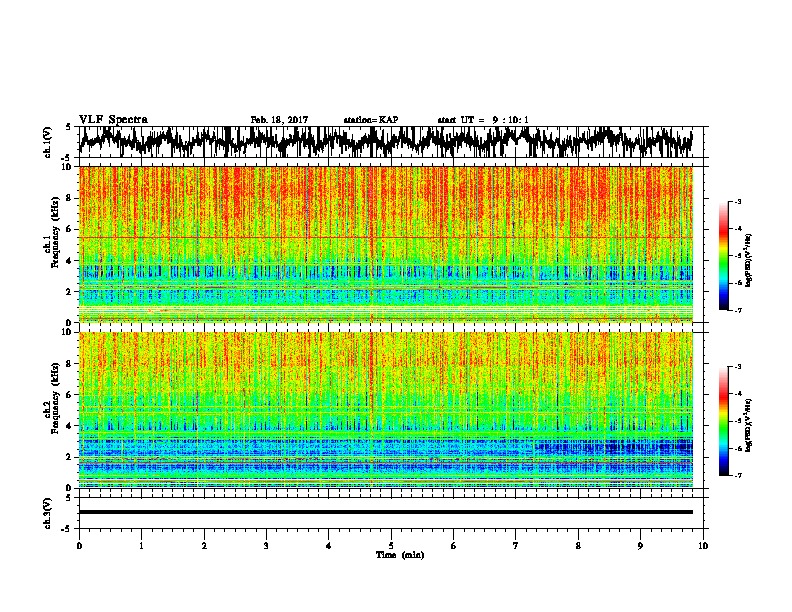Click the "4" kHz tick of ch.2 spectrogram

coord(71,426)
